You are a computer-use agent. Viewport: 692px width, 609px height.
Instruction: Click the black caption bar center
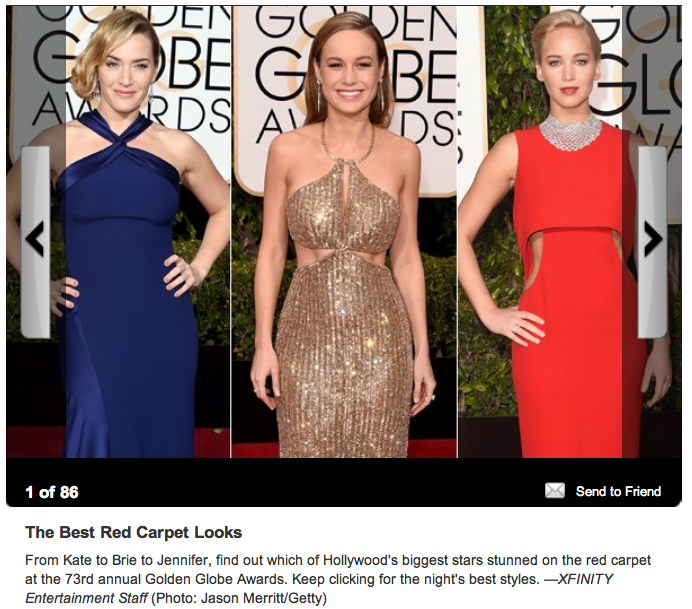click(x=344, y=482)
